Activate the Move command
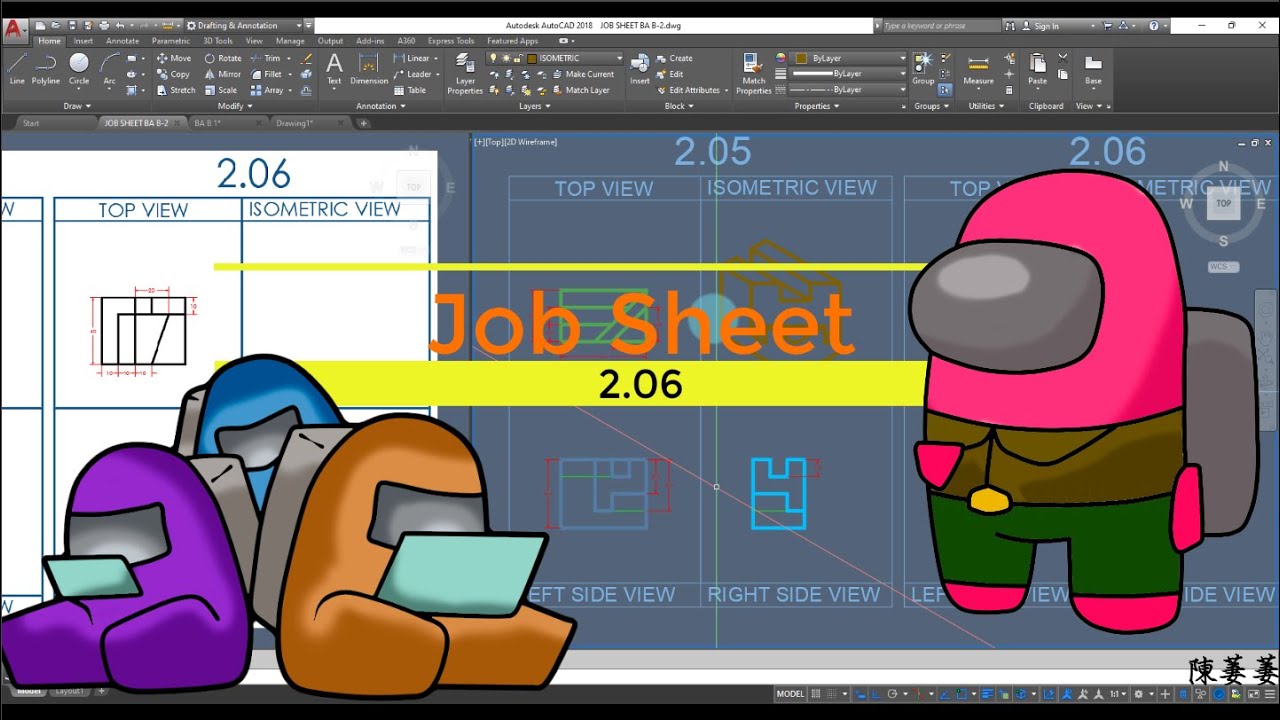The height and width of the screenshot is (720, 1280). tap(173, 58)
